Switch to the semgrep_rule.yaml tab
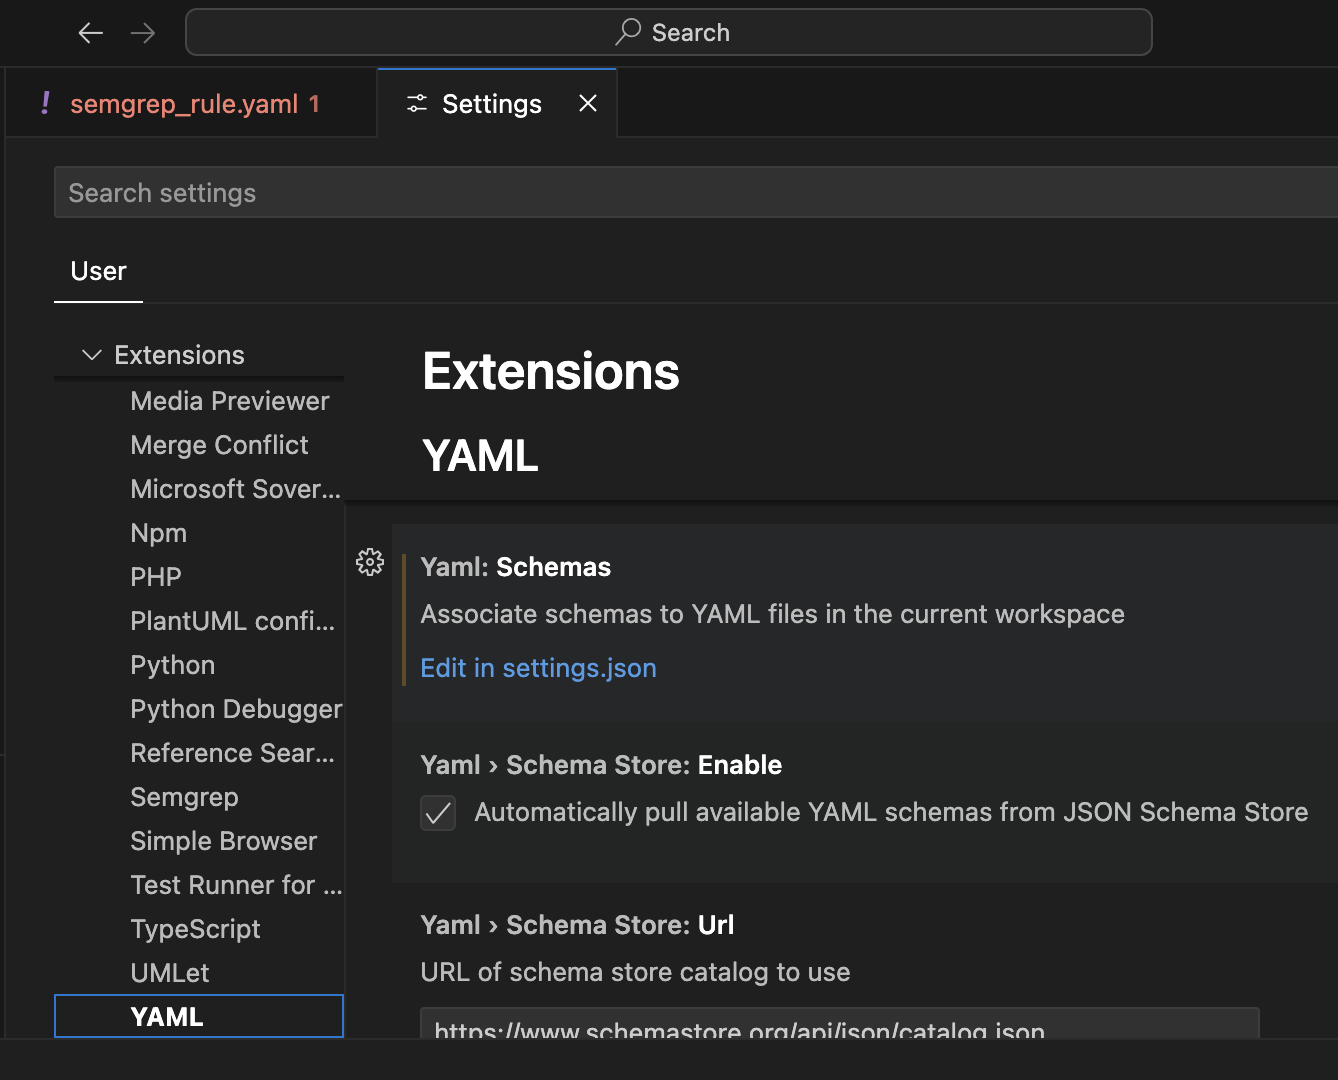 [194, 103]
